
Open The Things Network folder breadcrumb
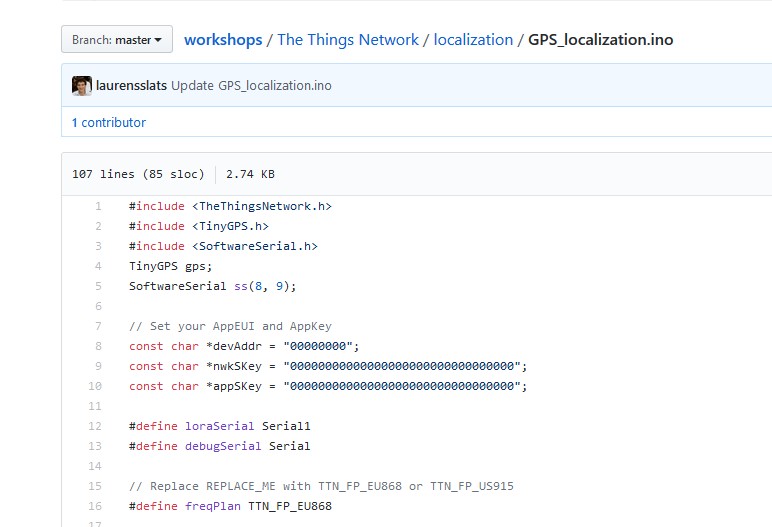click(348, 40)
